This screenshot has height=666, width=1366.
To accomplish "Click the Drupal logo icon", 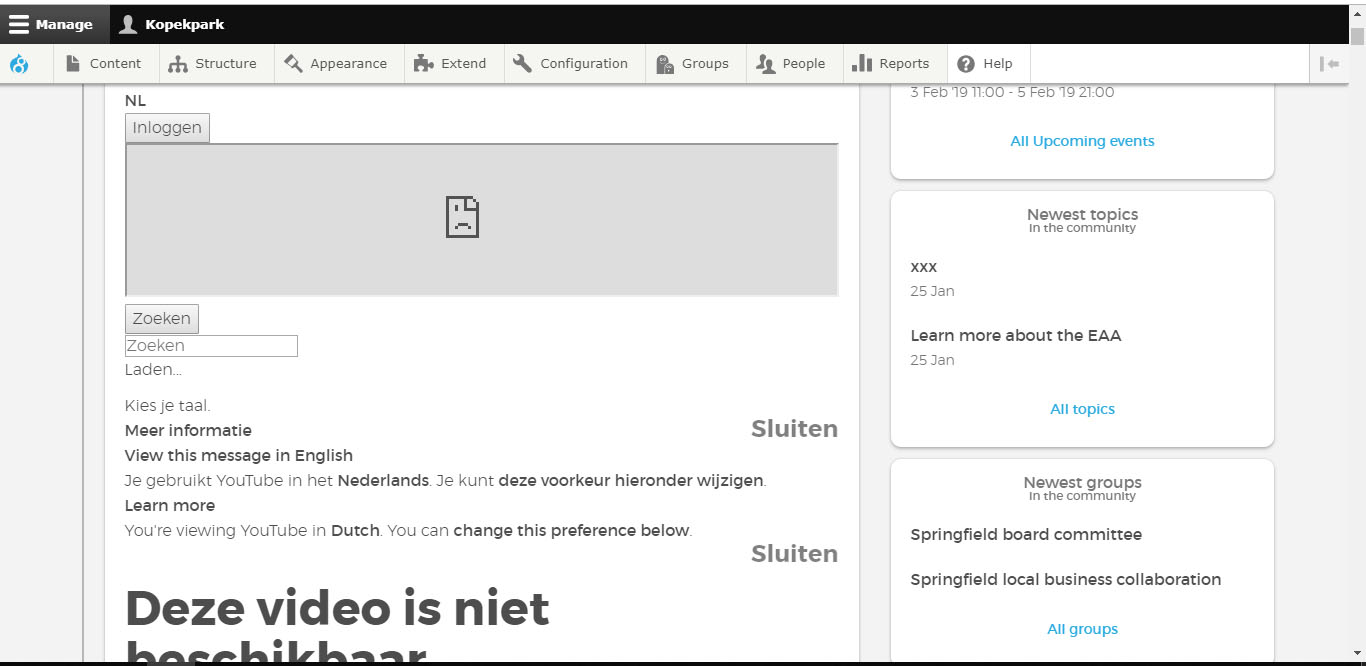I will click(x=19, y=63).
